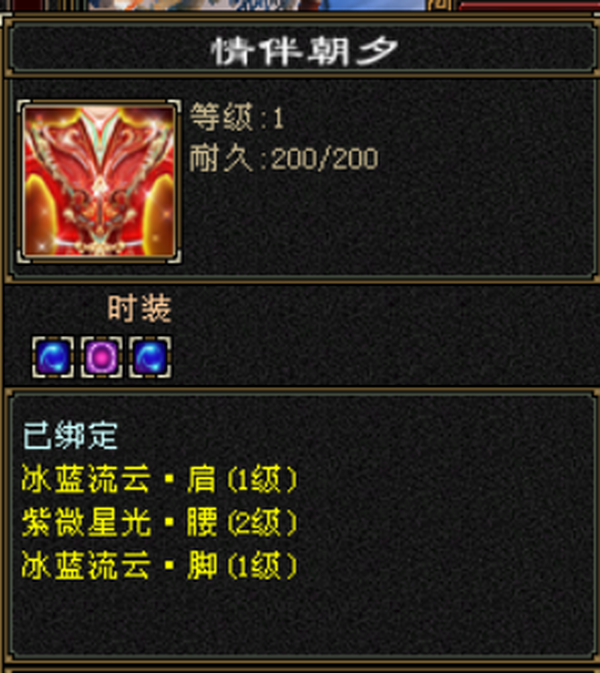Click the 耐久:200/200 durability text

point(284,158)
